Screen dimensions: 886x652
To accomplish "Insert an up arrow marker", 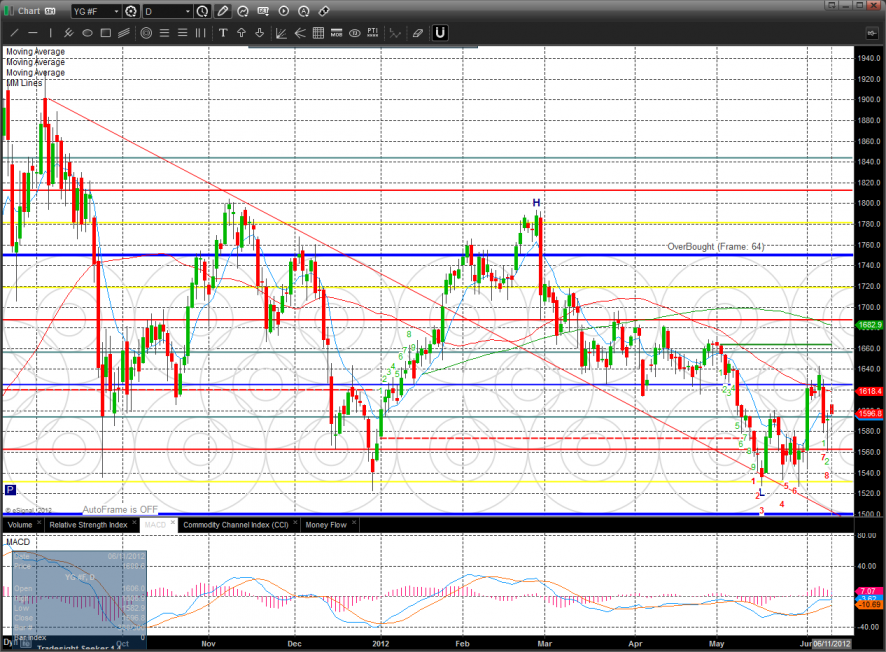I will click(x=242, y=33).
